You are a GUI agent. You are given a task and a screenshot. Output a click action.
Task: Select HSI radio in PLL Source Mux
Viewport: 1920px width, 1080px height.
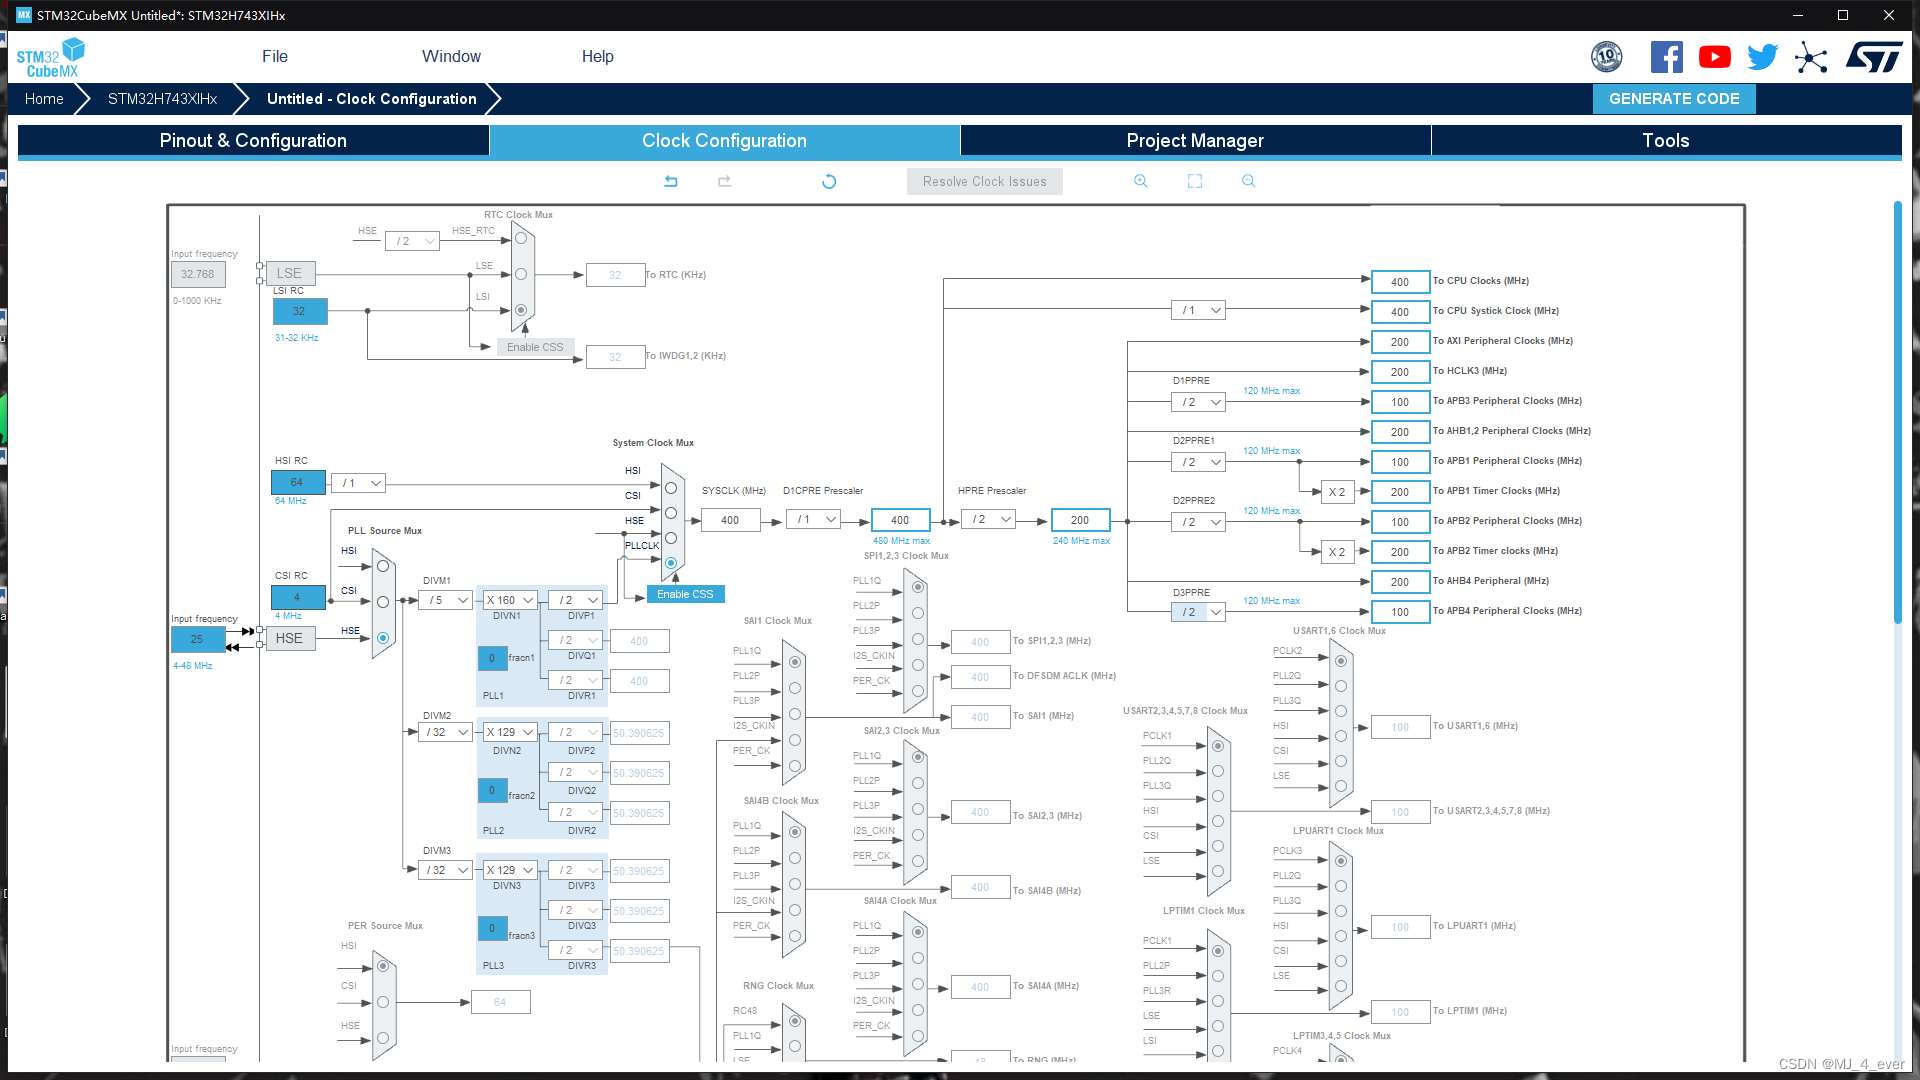[383, 566]
